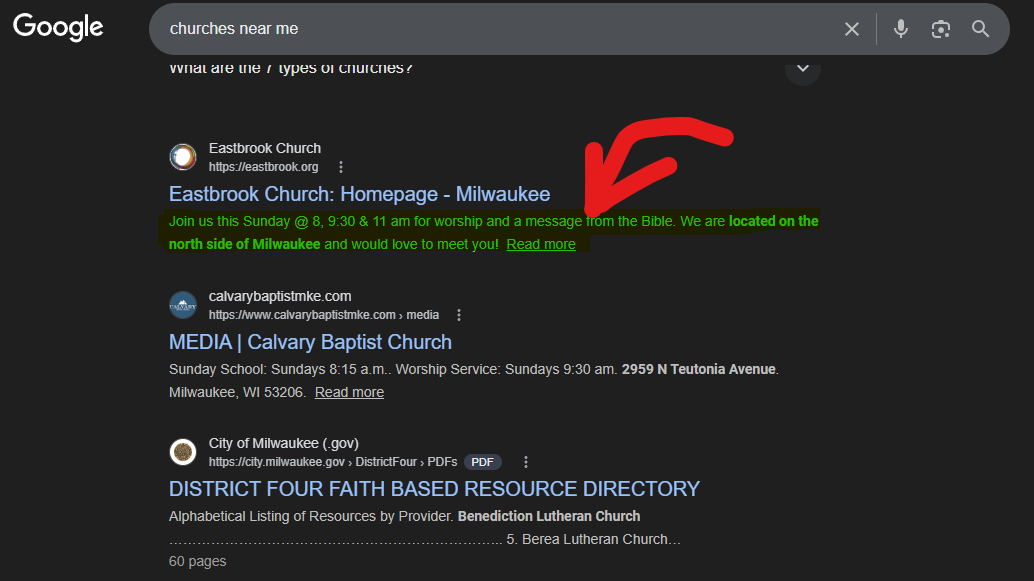Viewport: 1034px width, 581px height.
Task: Click the '60 pages' text
Action: 197,561
